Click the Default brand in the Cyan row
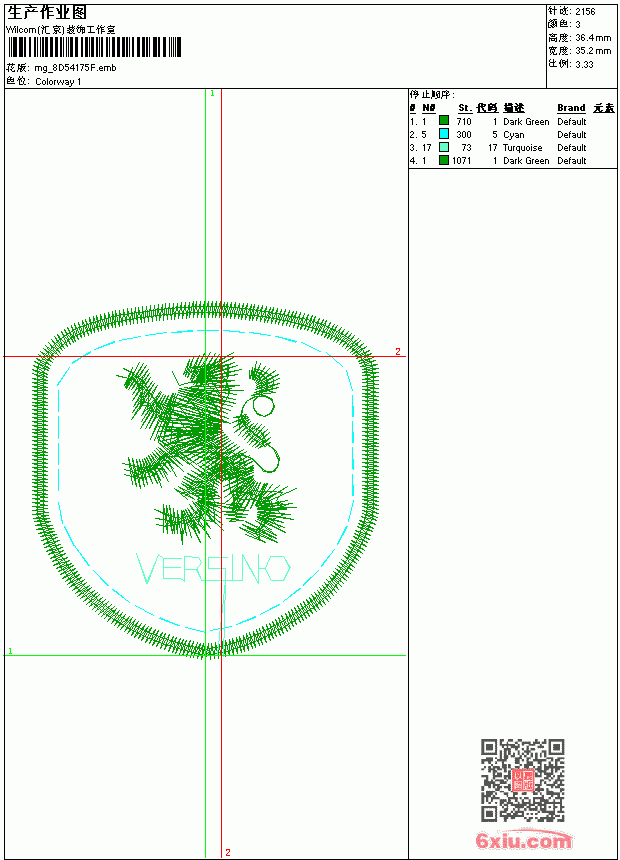 572,134
